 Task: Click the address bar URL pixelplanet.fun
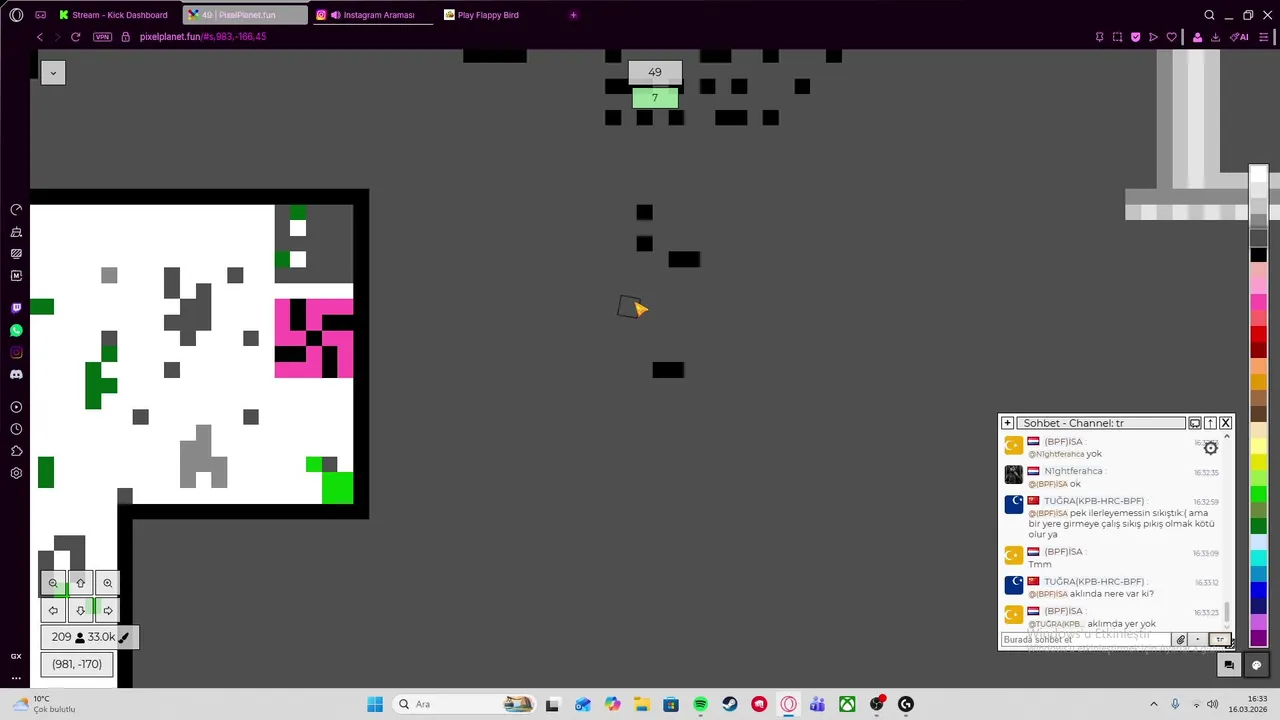pos(203,37)
